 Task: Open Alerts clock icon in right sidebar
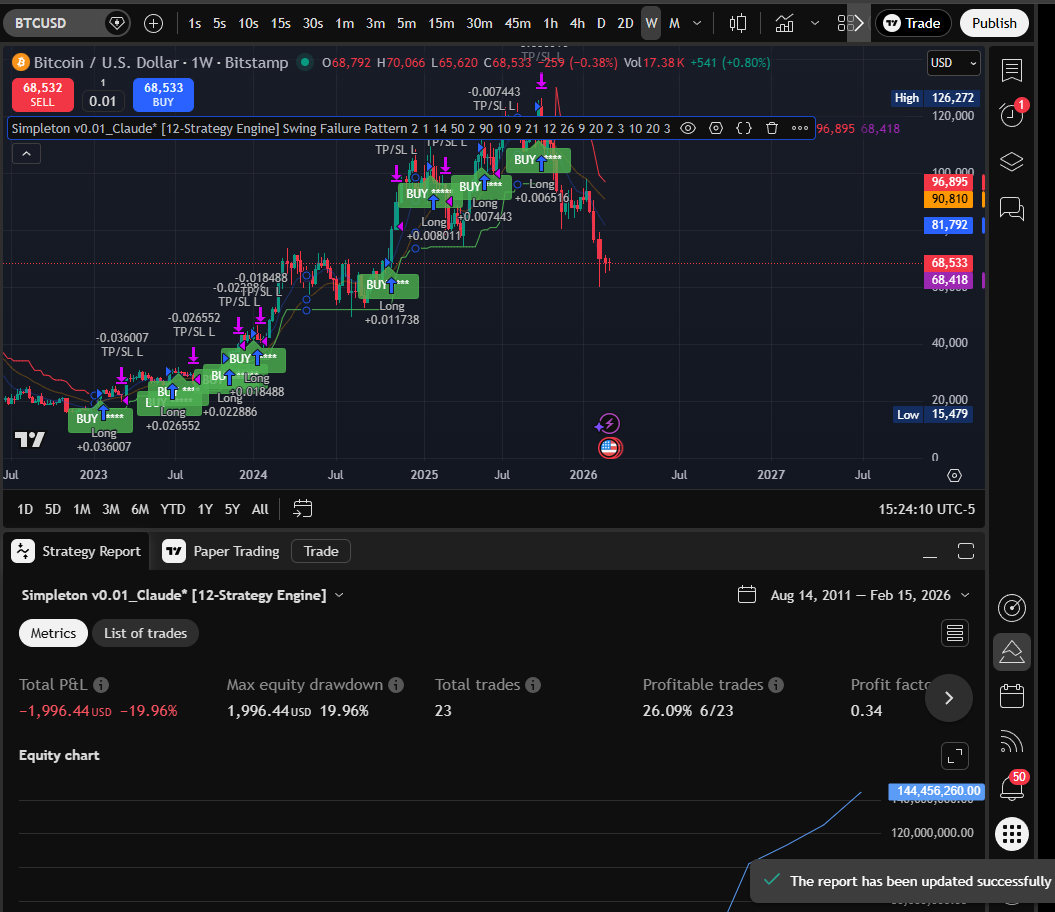(x=1011, y=114)
